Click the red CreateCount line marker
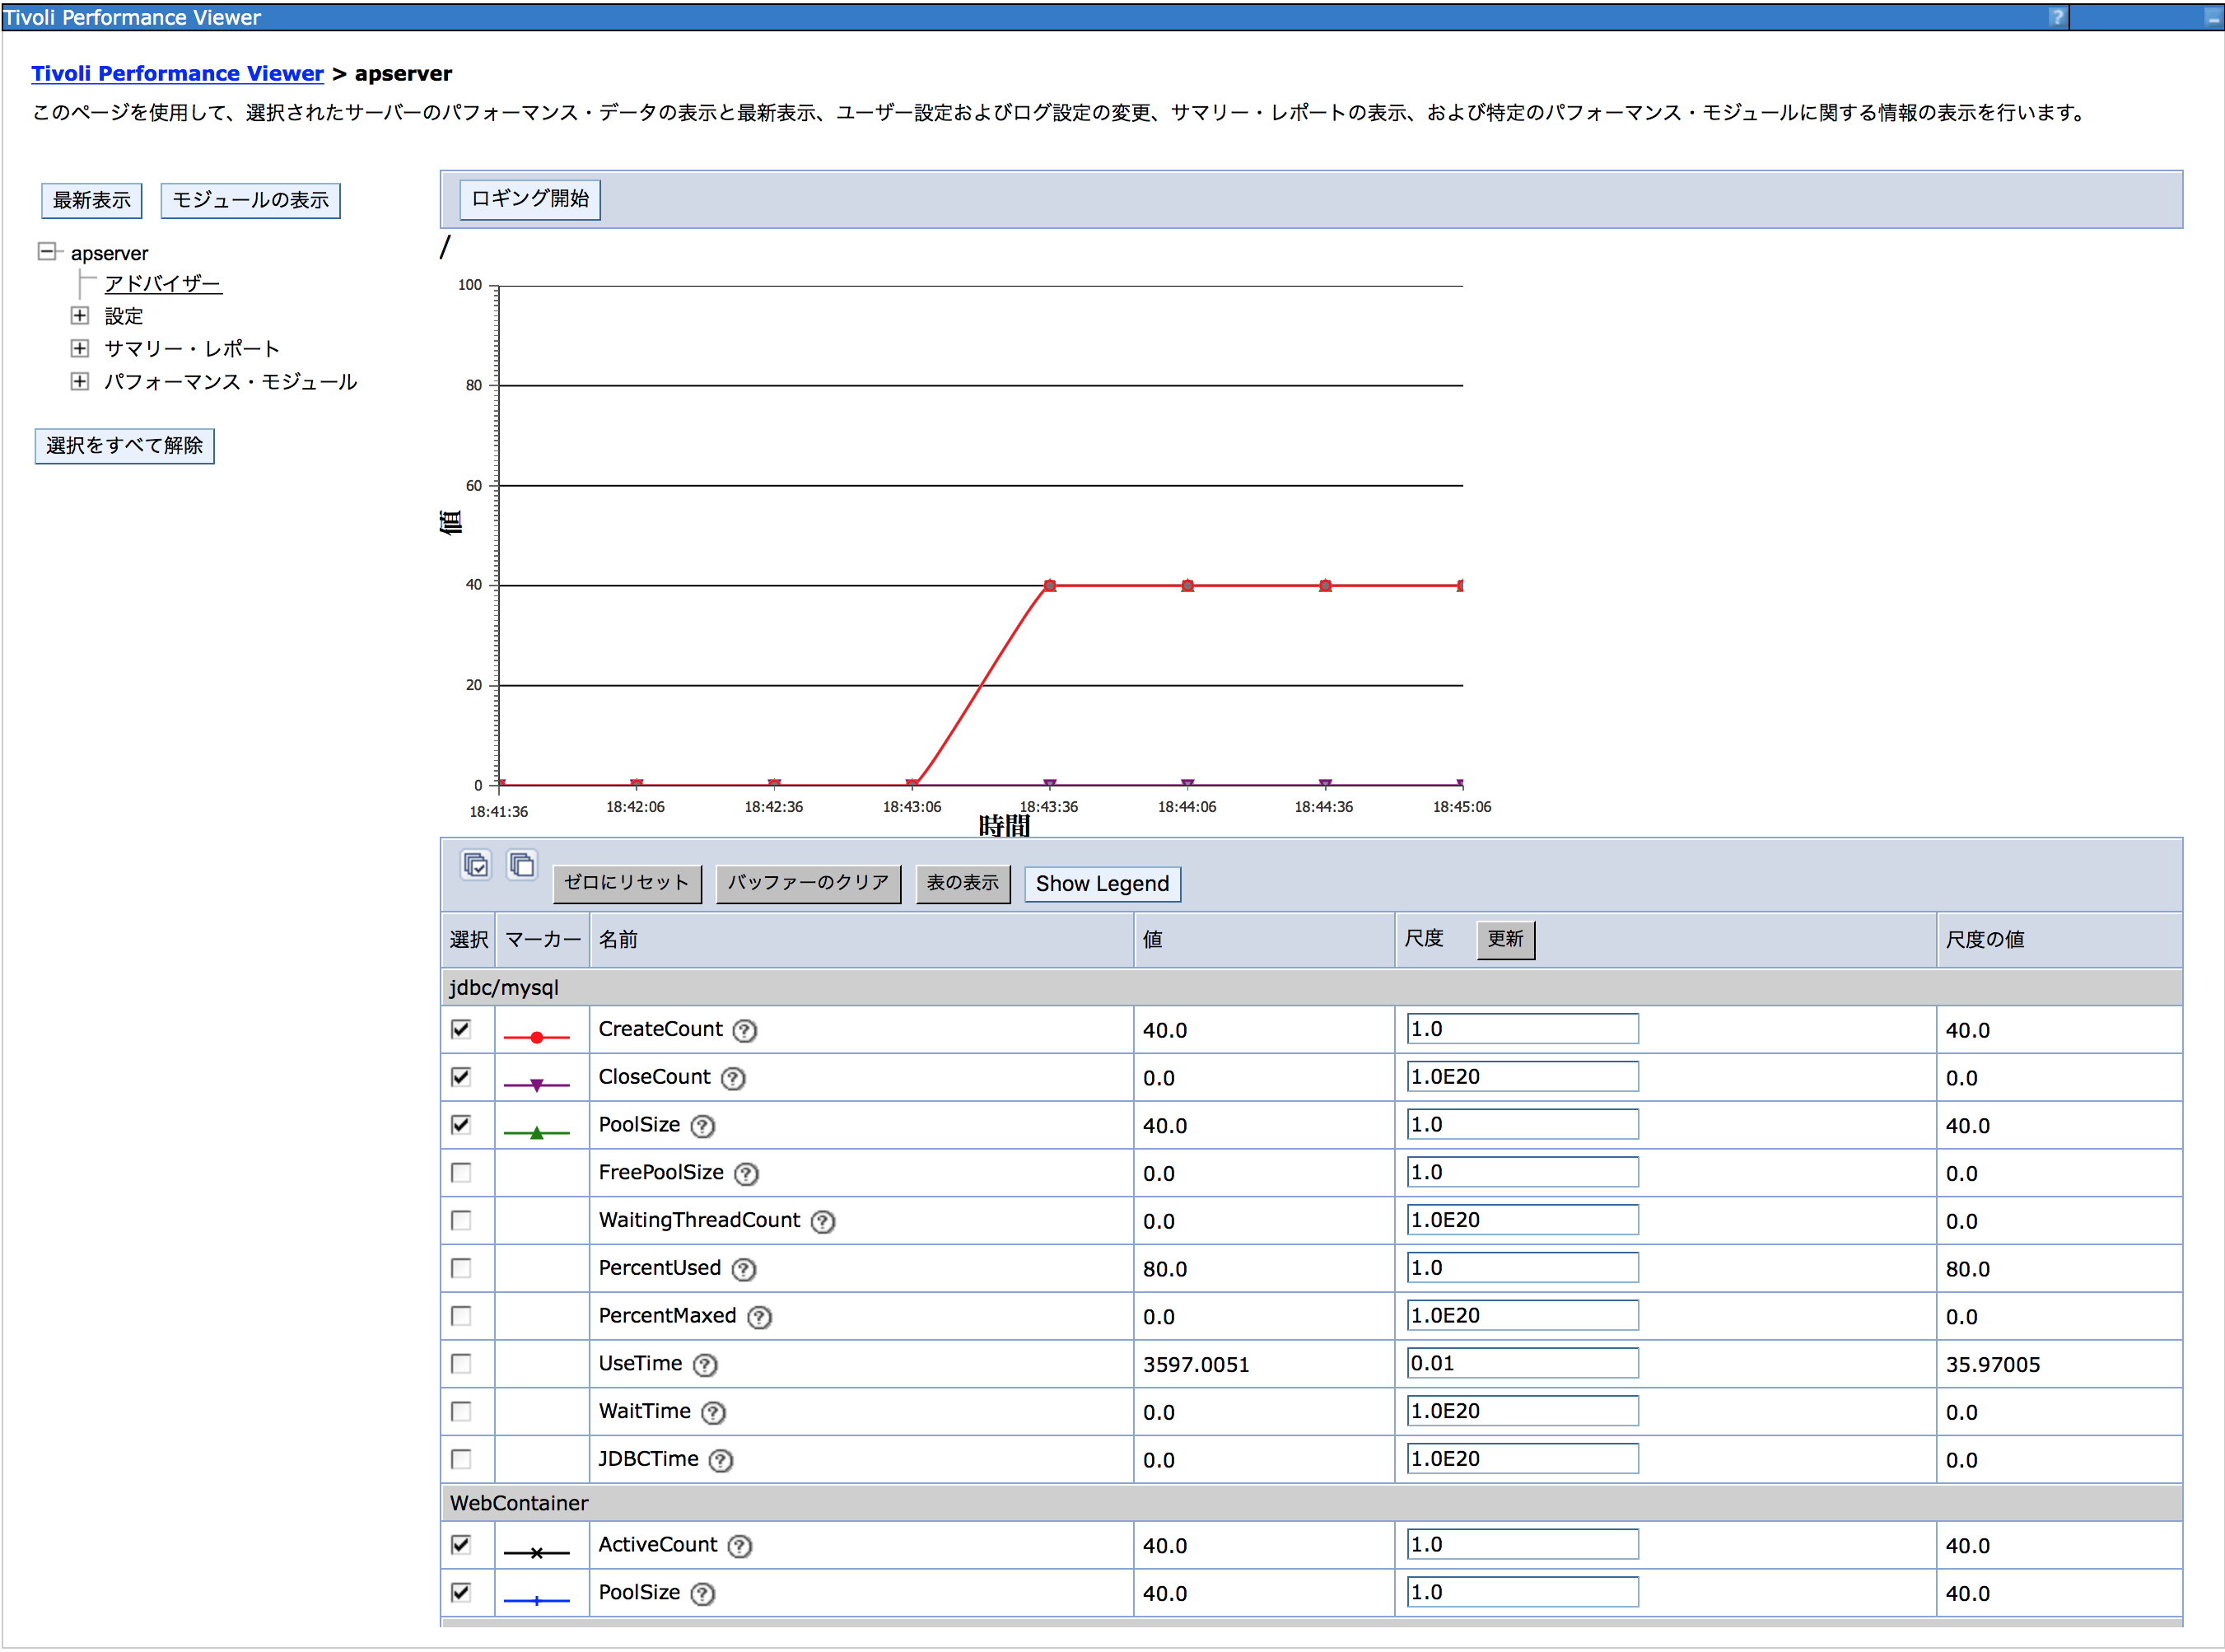Image resolution: width=2225 pixels, height=1652 pixels. [x=536, y=1038]
